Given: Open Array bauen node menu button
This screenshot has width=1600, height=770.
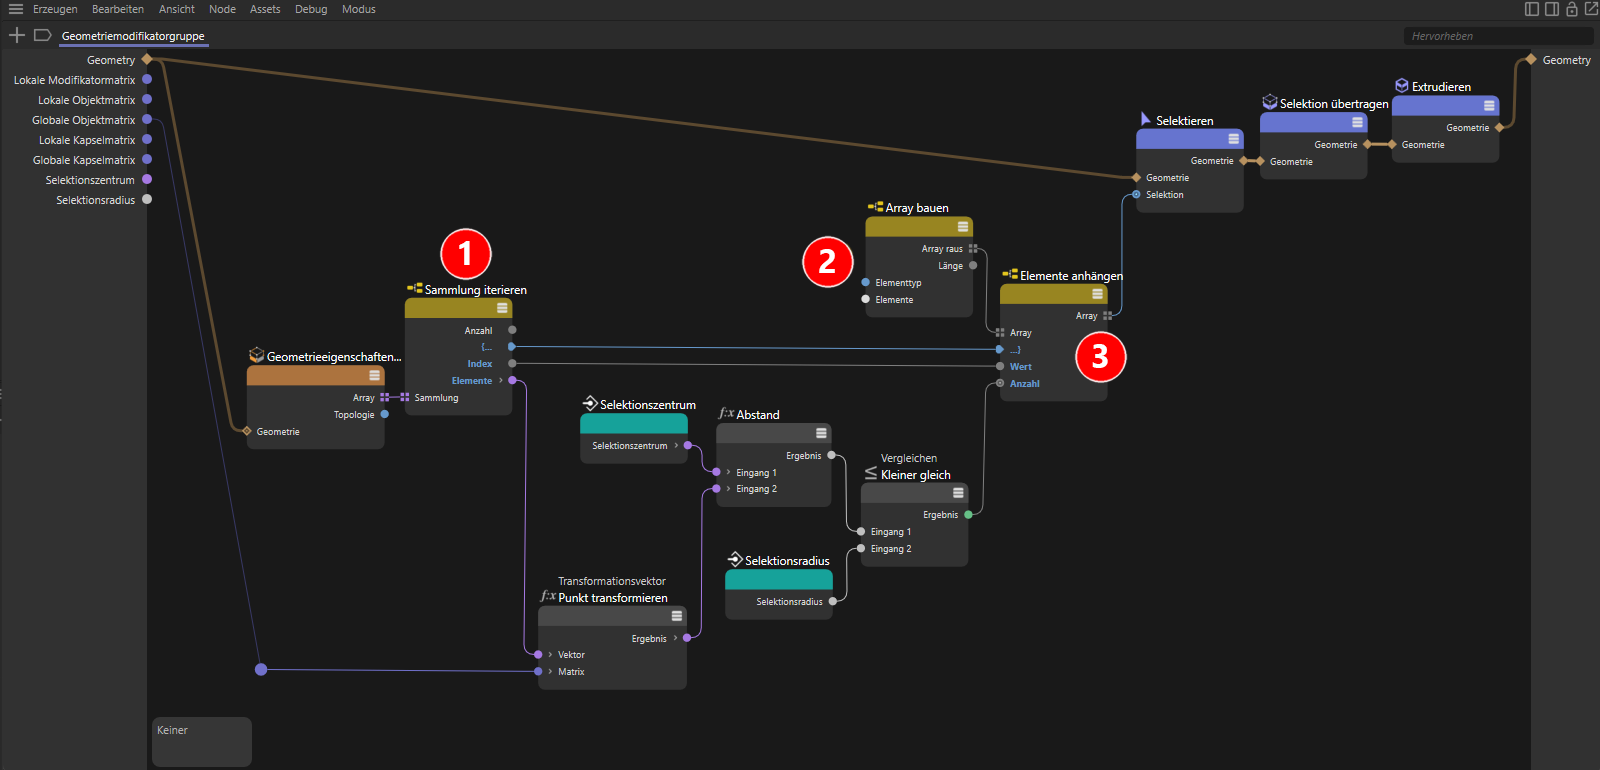Looking at the screenshot, I should 963,227.
